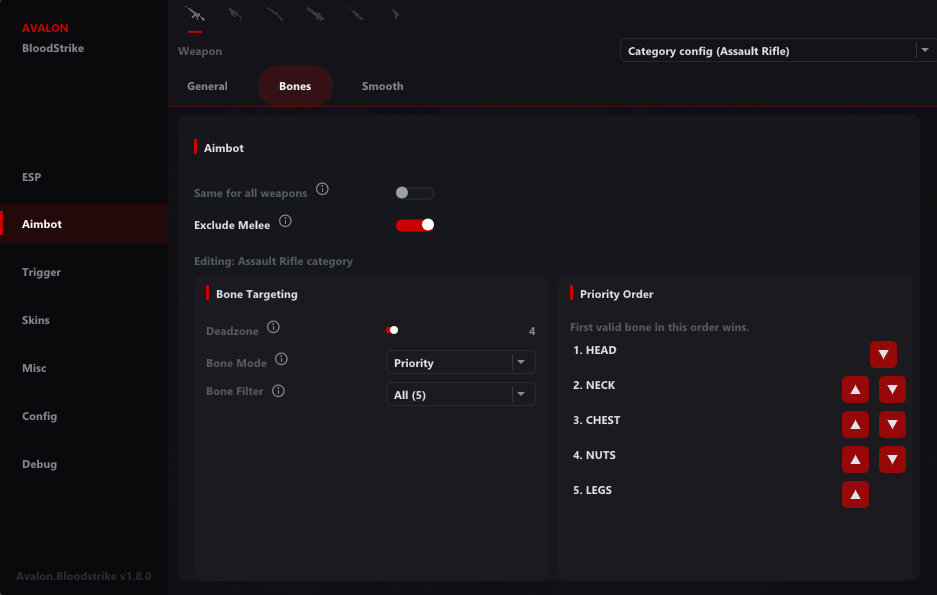Select the shotgun weapon category icon

pos(275,14)
